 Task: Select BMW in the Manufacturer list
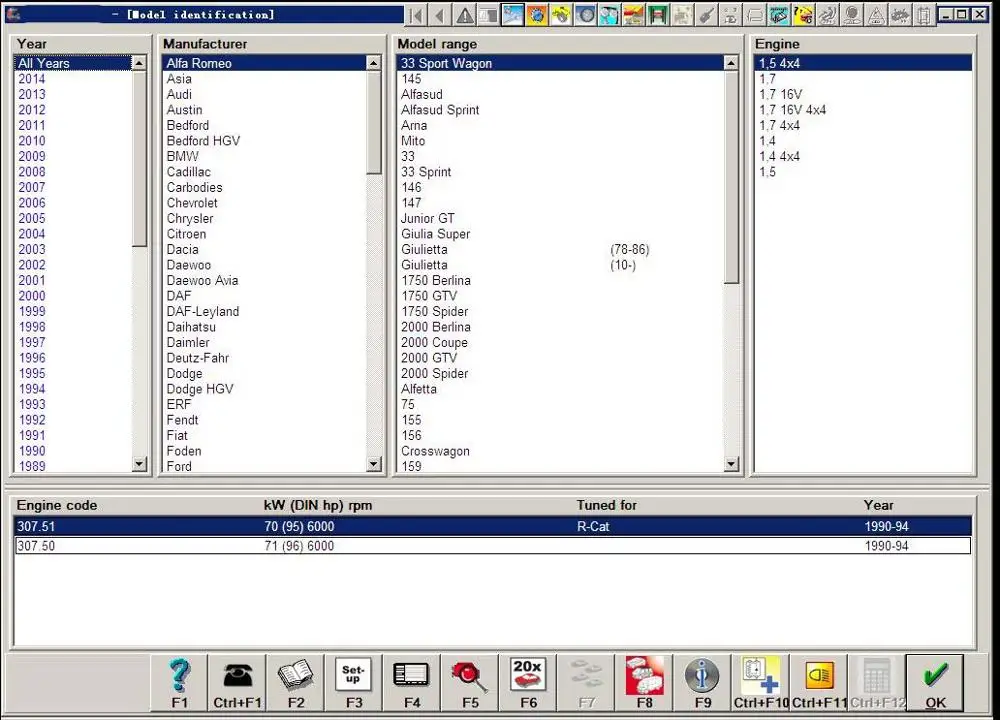(183, 157)
